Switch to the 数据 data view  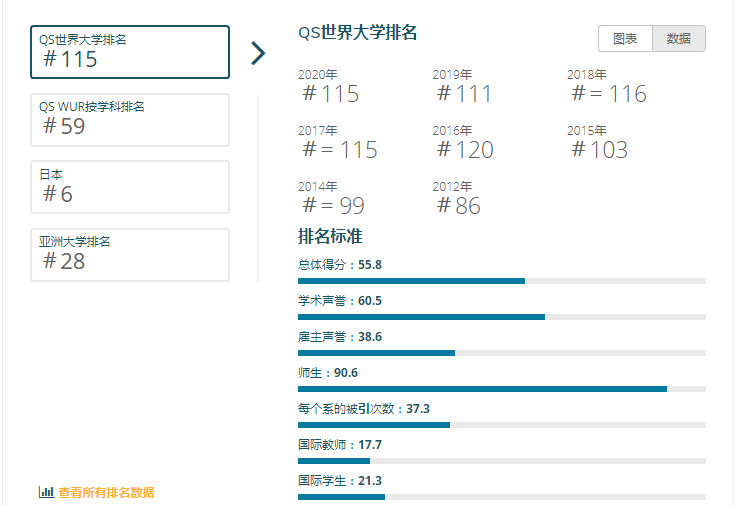[678, 38]
